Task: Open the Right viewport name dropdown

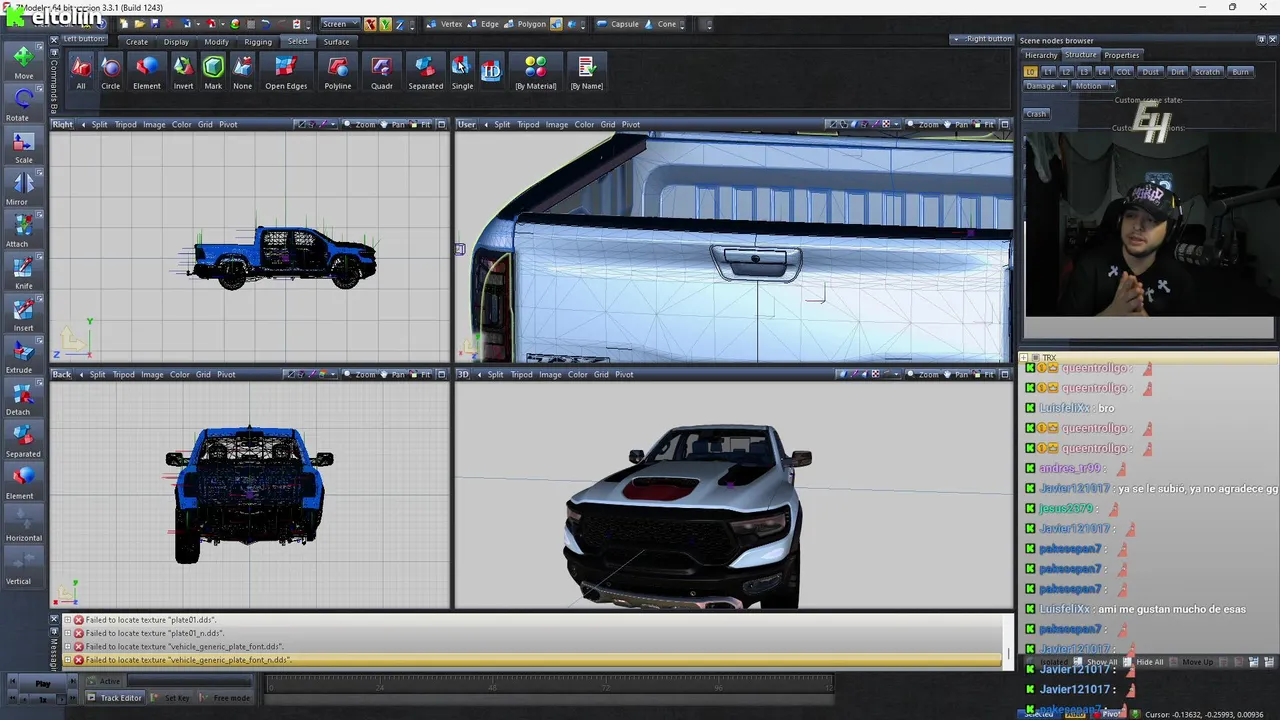Action: coord(63,125)
